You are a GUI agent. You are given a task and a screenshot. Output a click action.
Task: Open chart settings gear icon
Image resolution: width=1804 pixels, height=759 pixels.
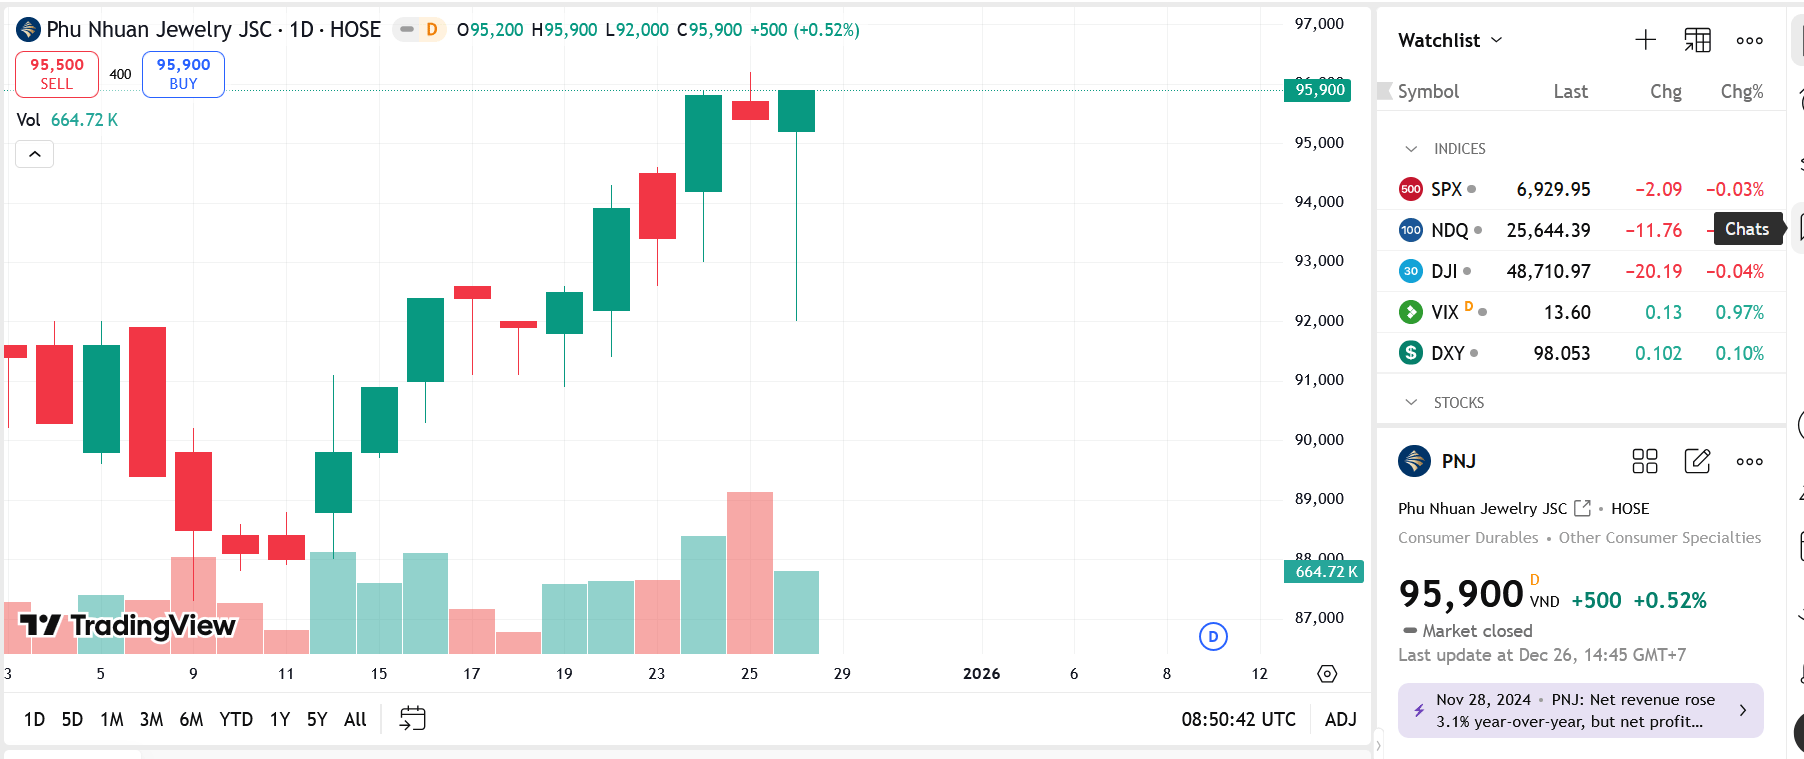point(1327,673)
